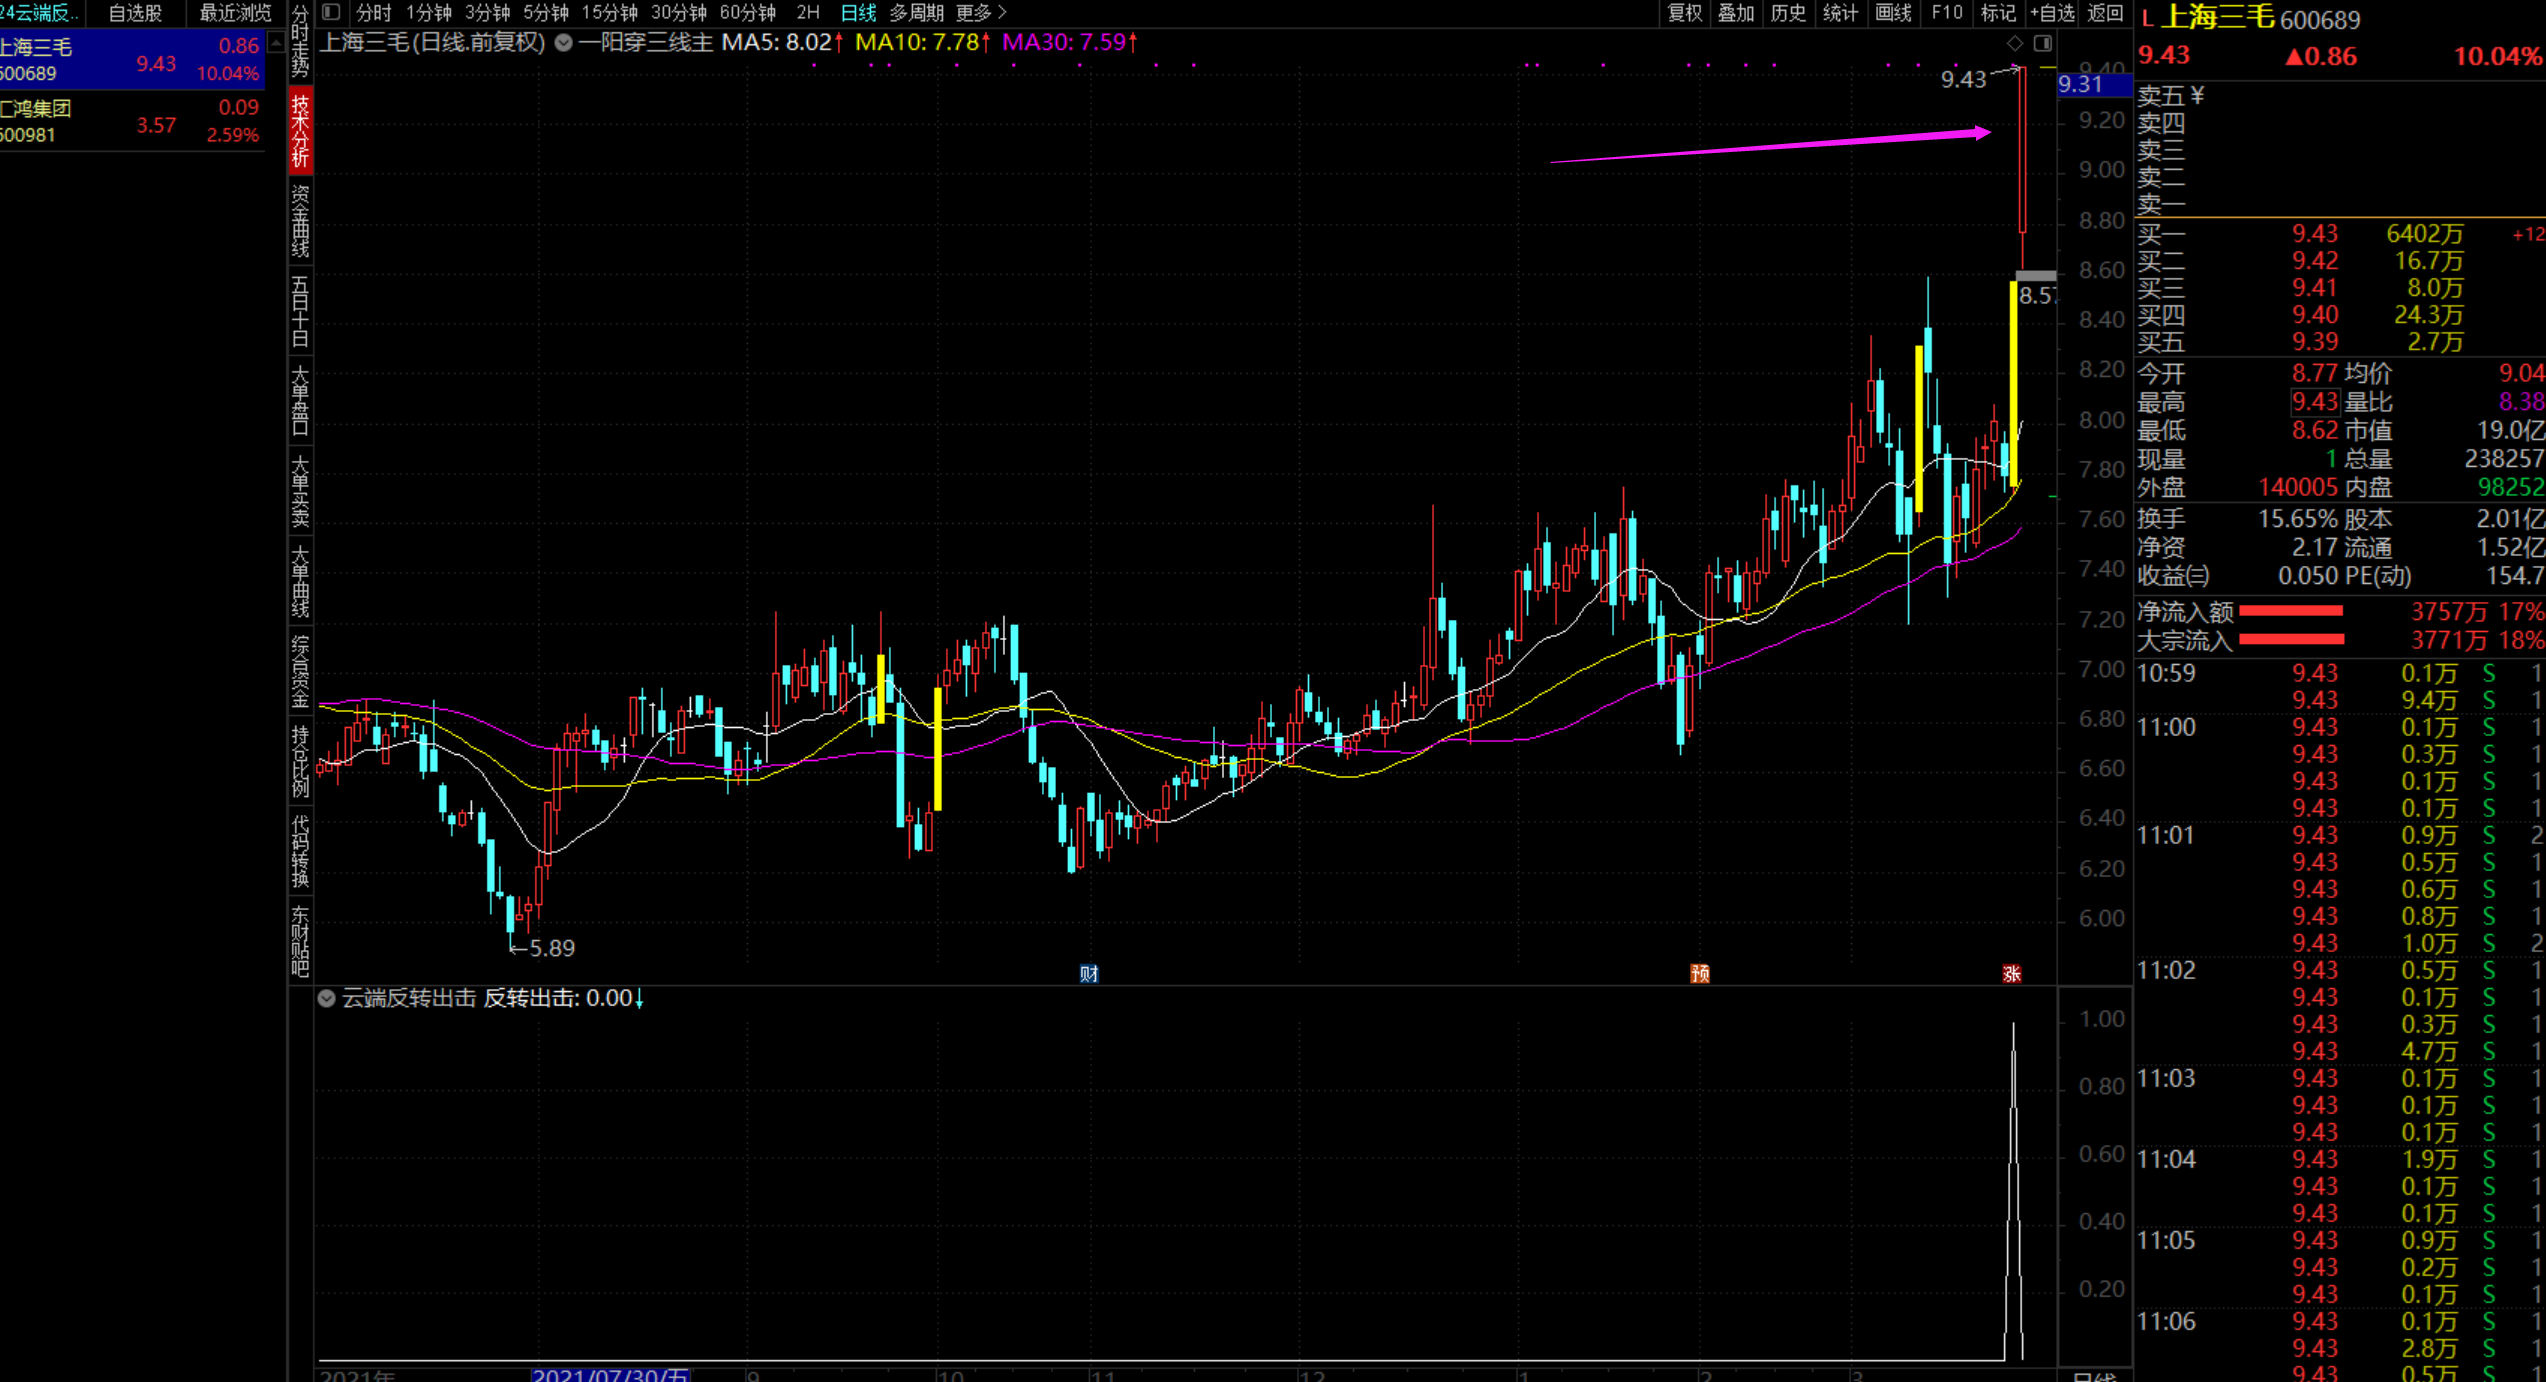Click the +自选 button
Image resolution: width=2546 pixels, height=1382 pixels.
(2052, 13)
